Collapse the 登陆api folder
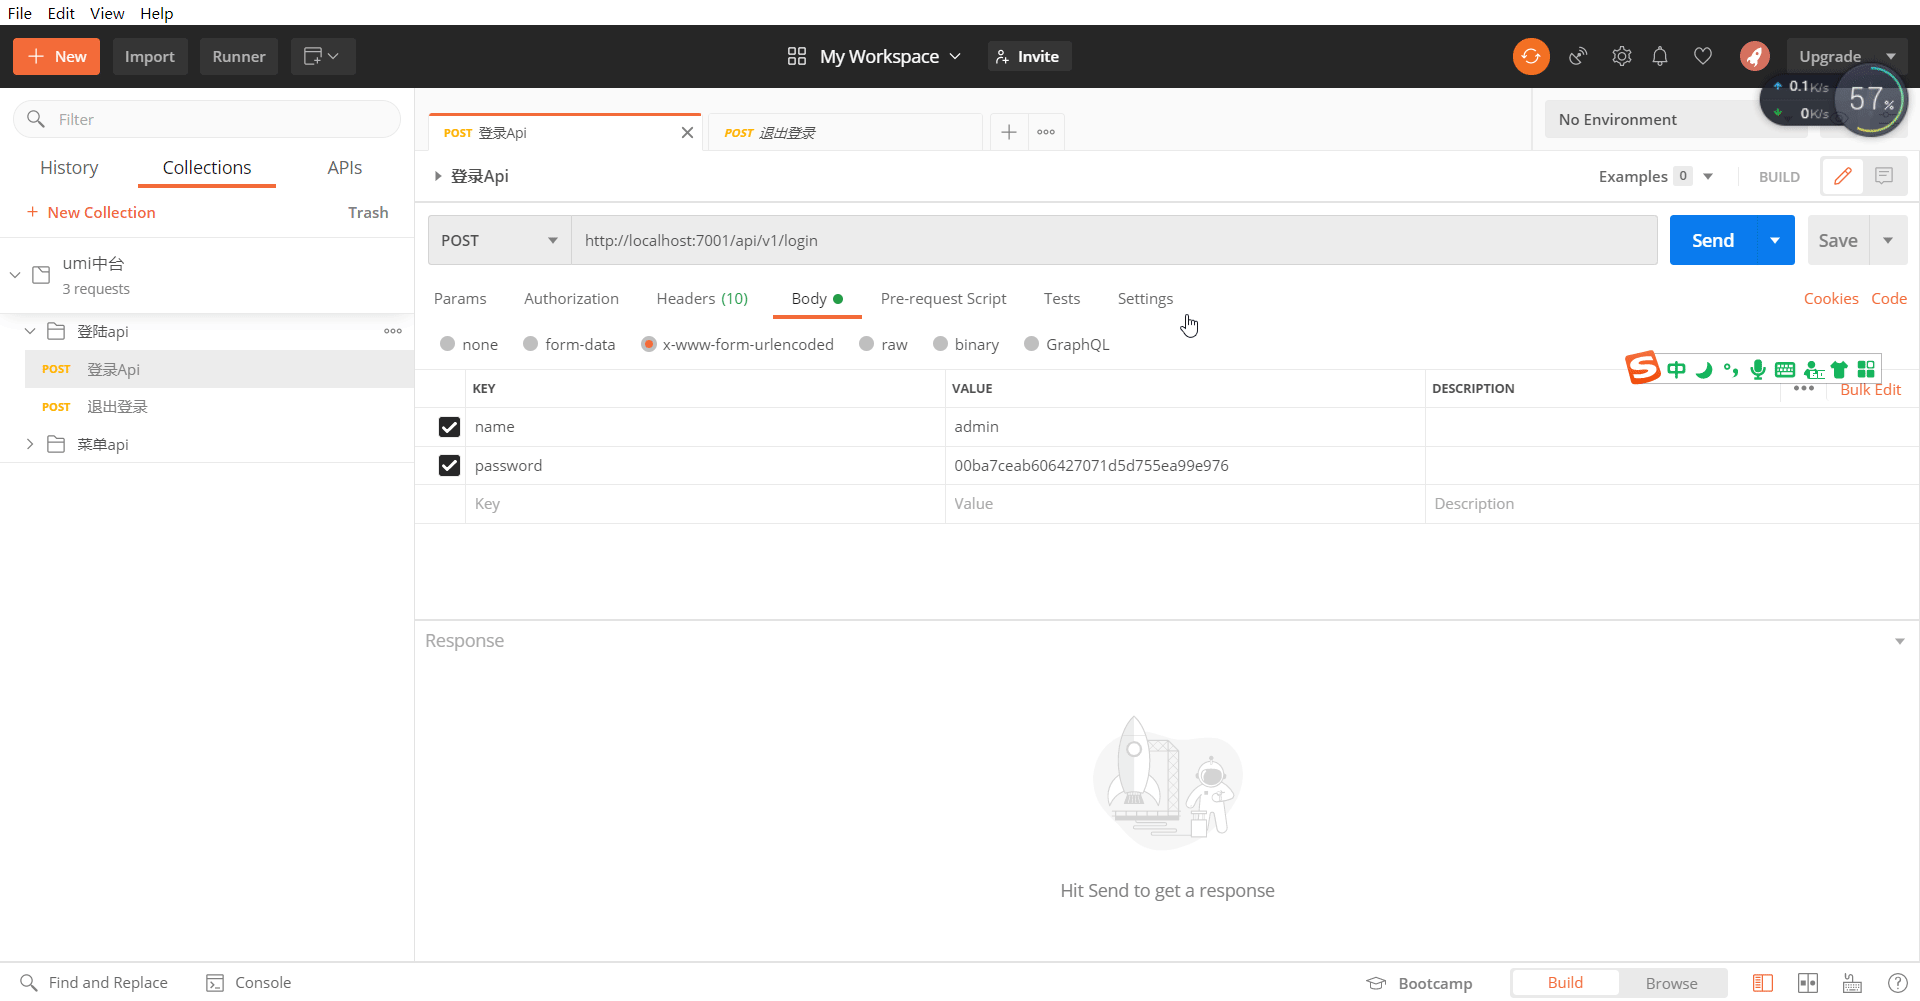The image size is (1920, 1001). (30, 331)
